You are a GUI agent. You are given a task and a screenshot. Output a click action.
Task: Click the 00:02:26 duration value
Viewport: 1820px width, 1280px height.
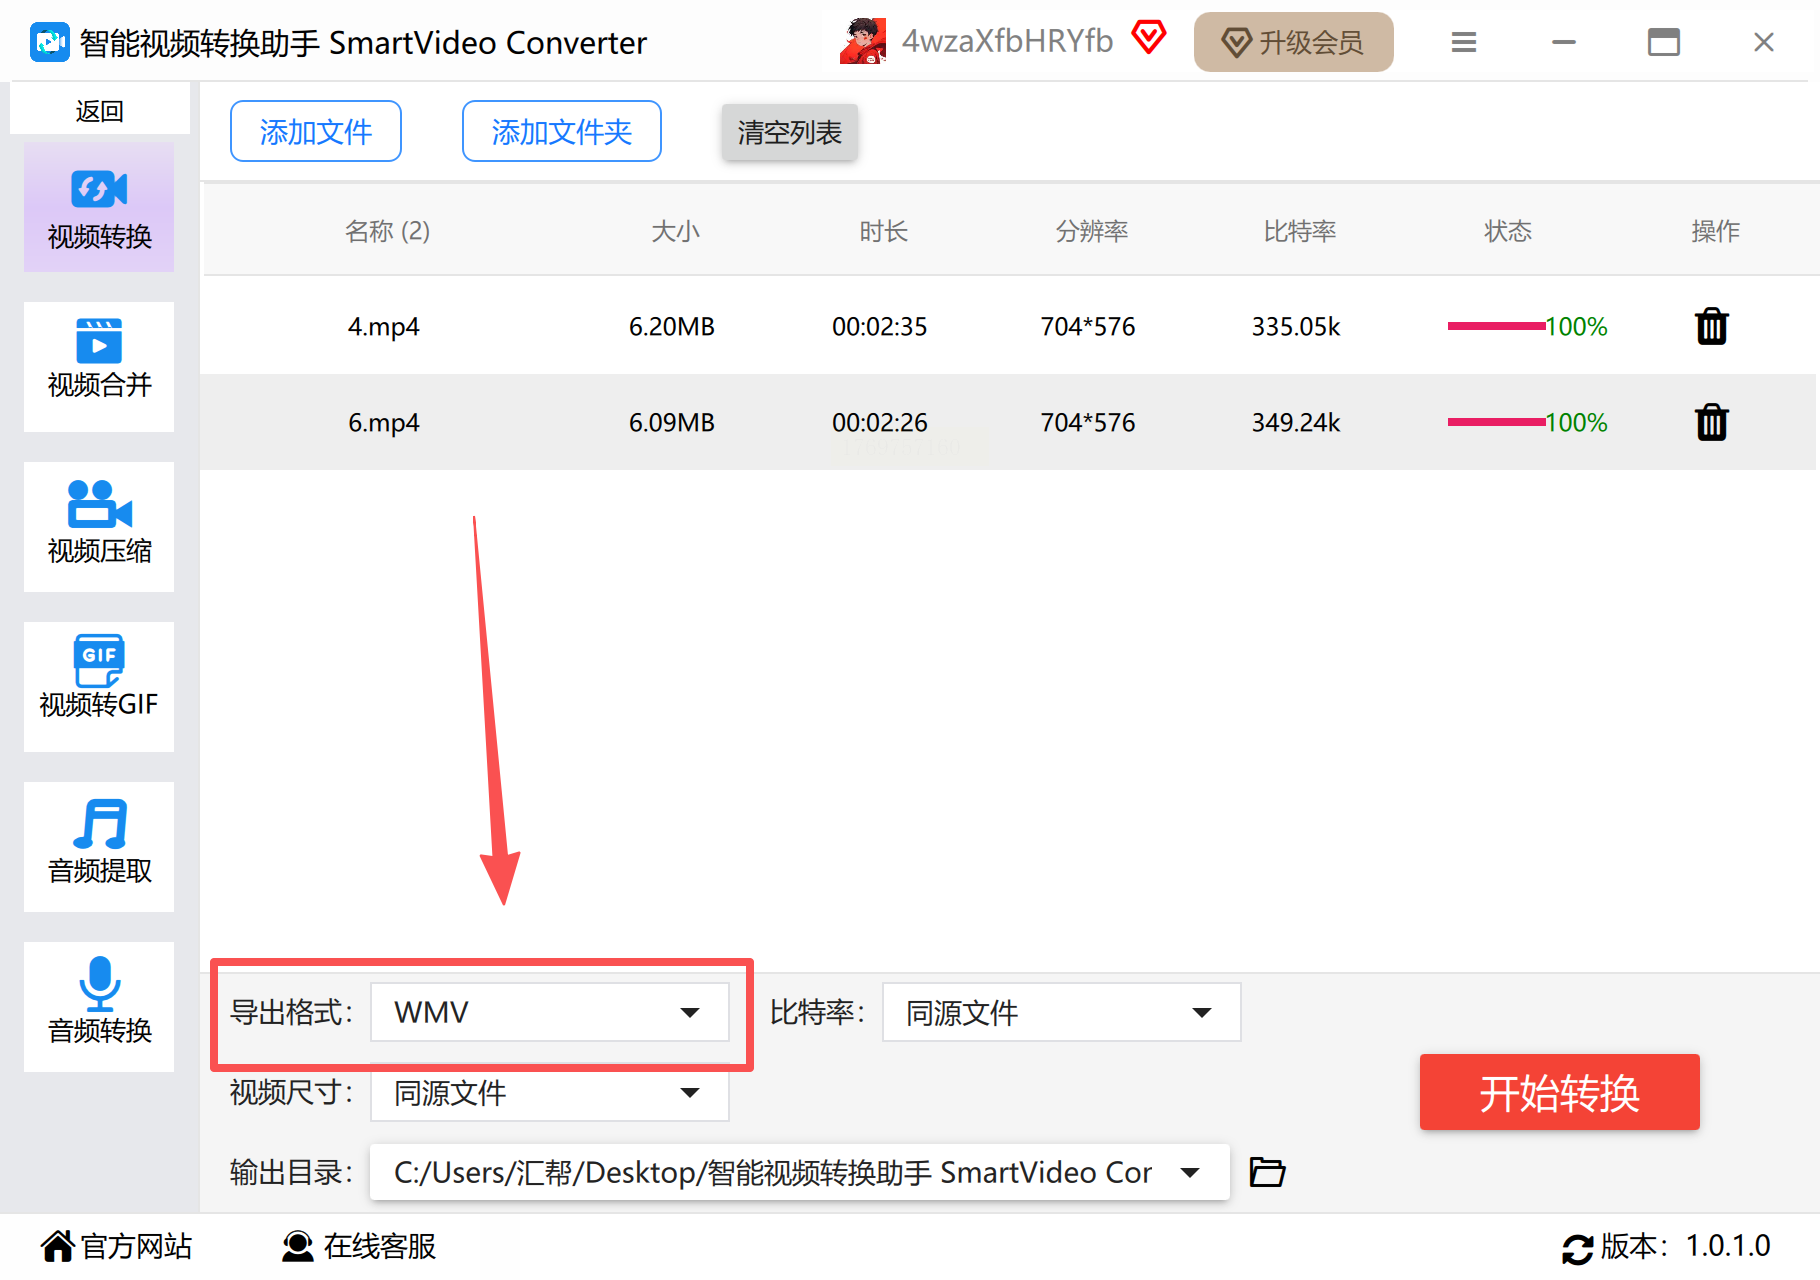point(880,423)
